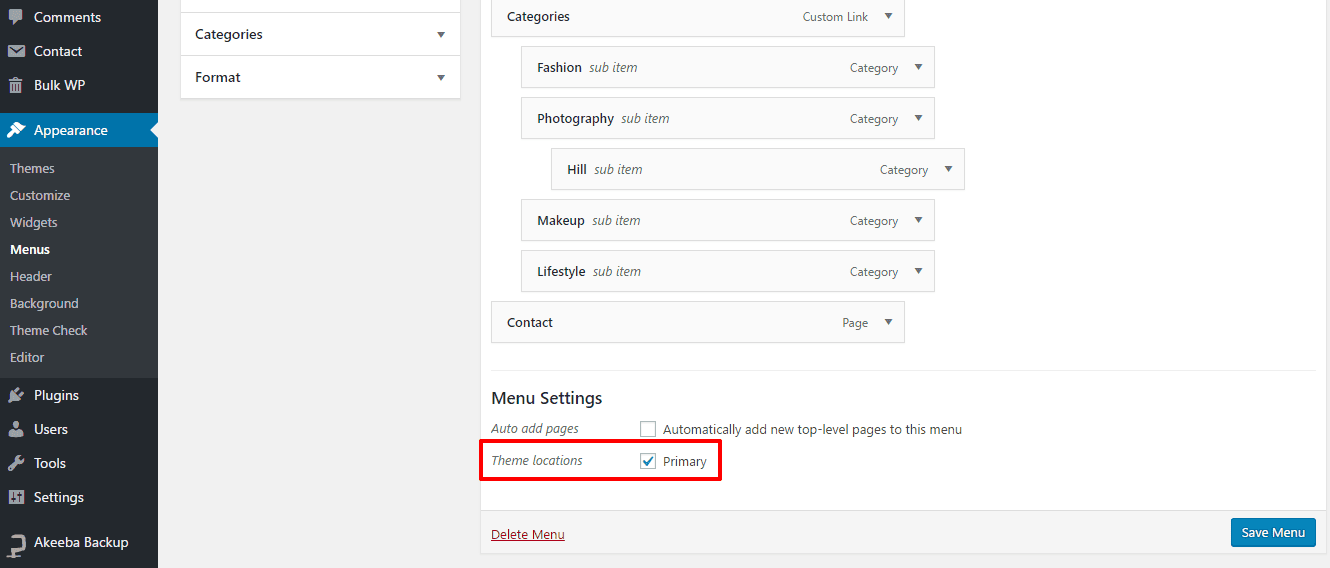Click the Akeeba Backup icon
Screen dimensions: 1330x568
click(x=16, y=543)
